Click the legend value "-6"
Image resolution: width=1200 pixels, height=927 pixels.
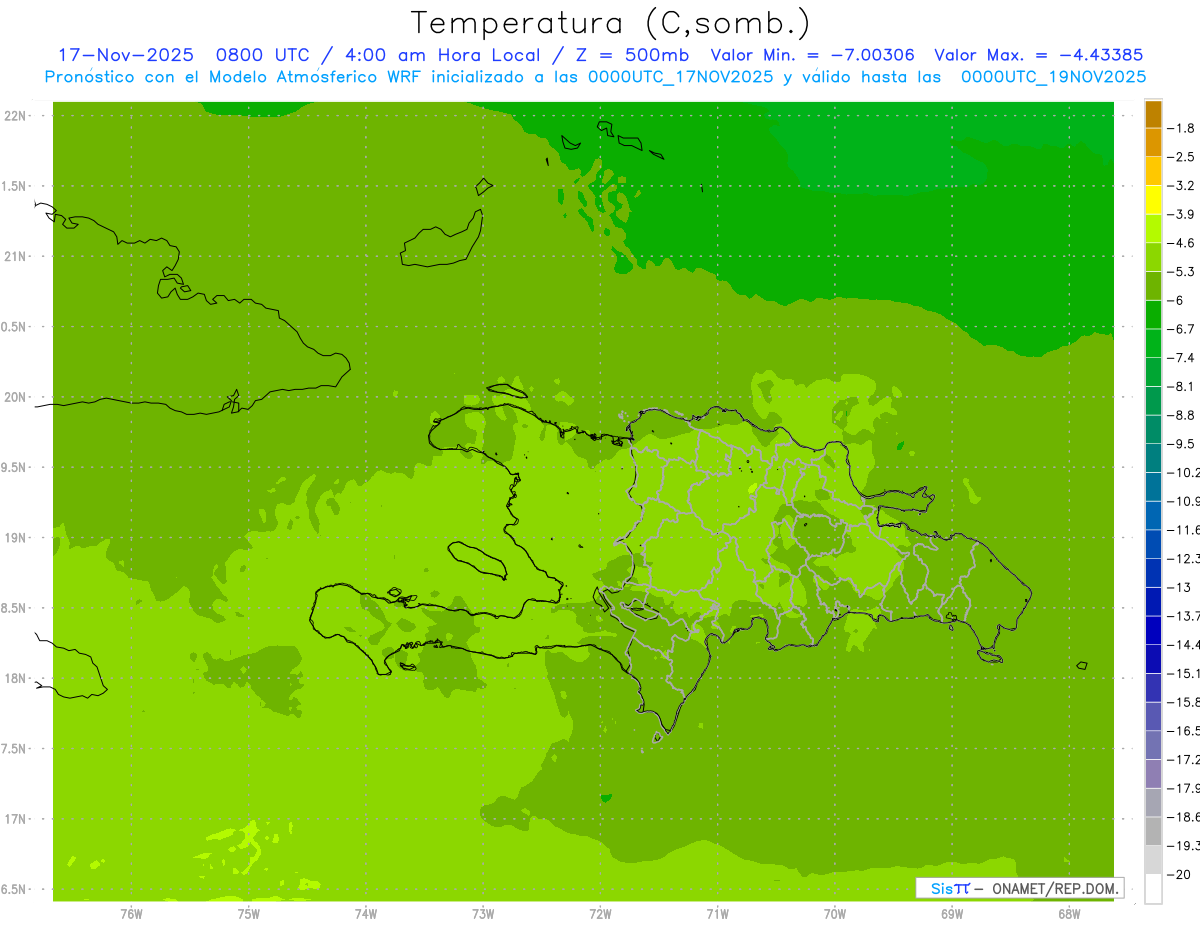coord(1177,300)
